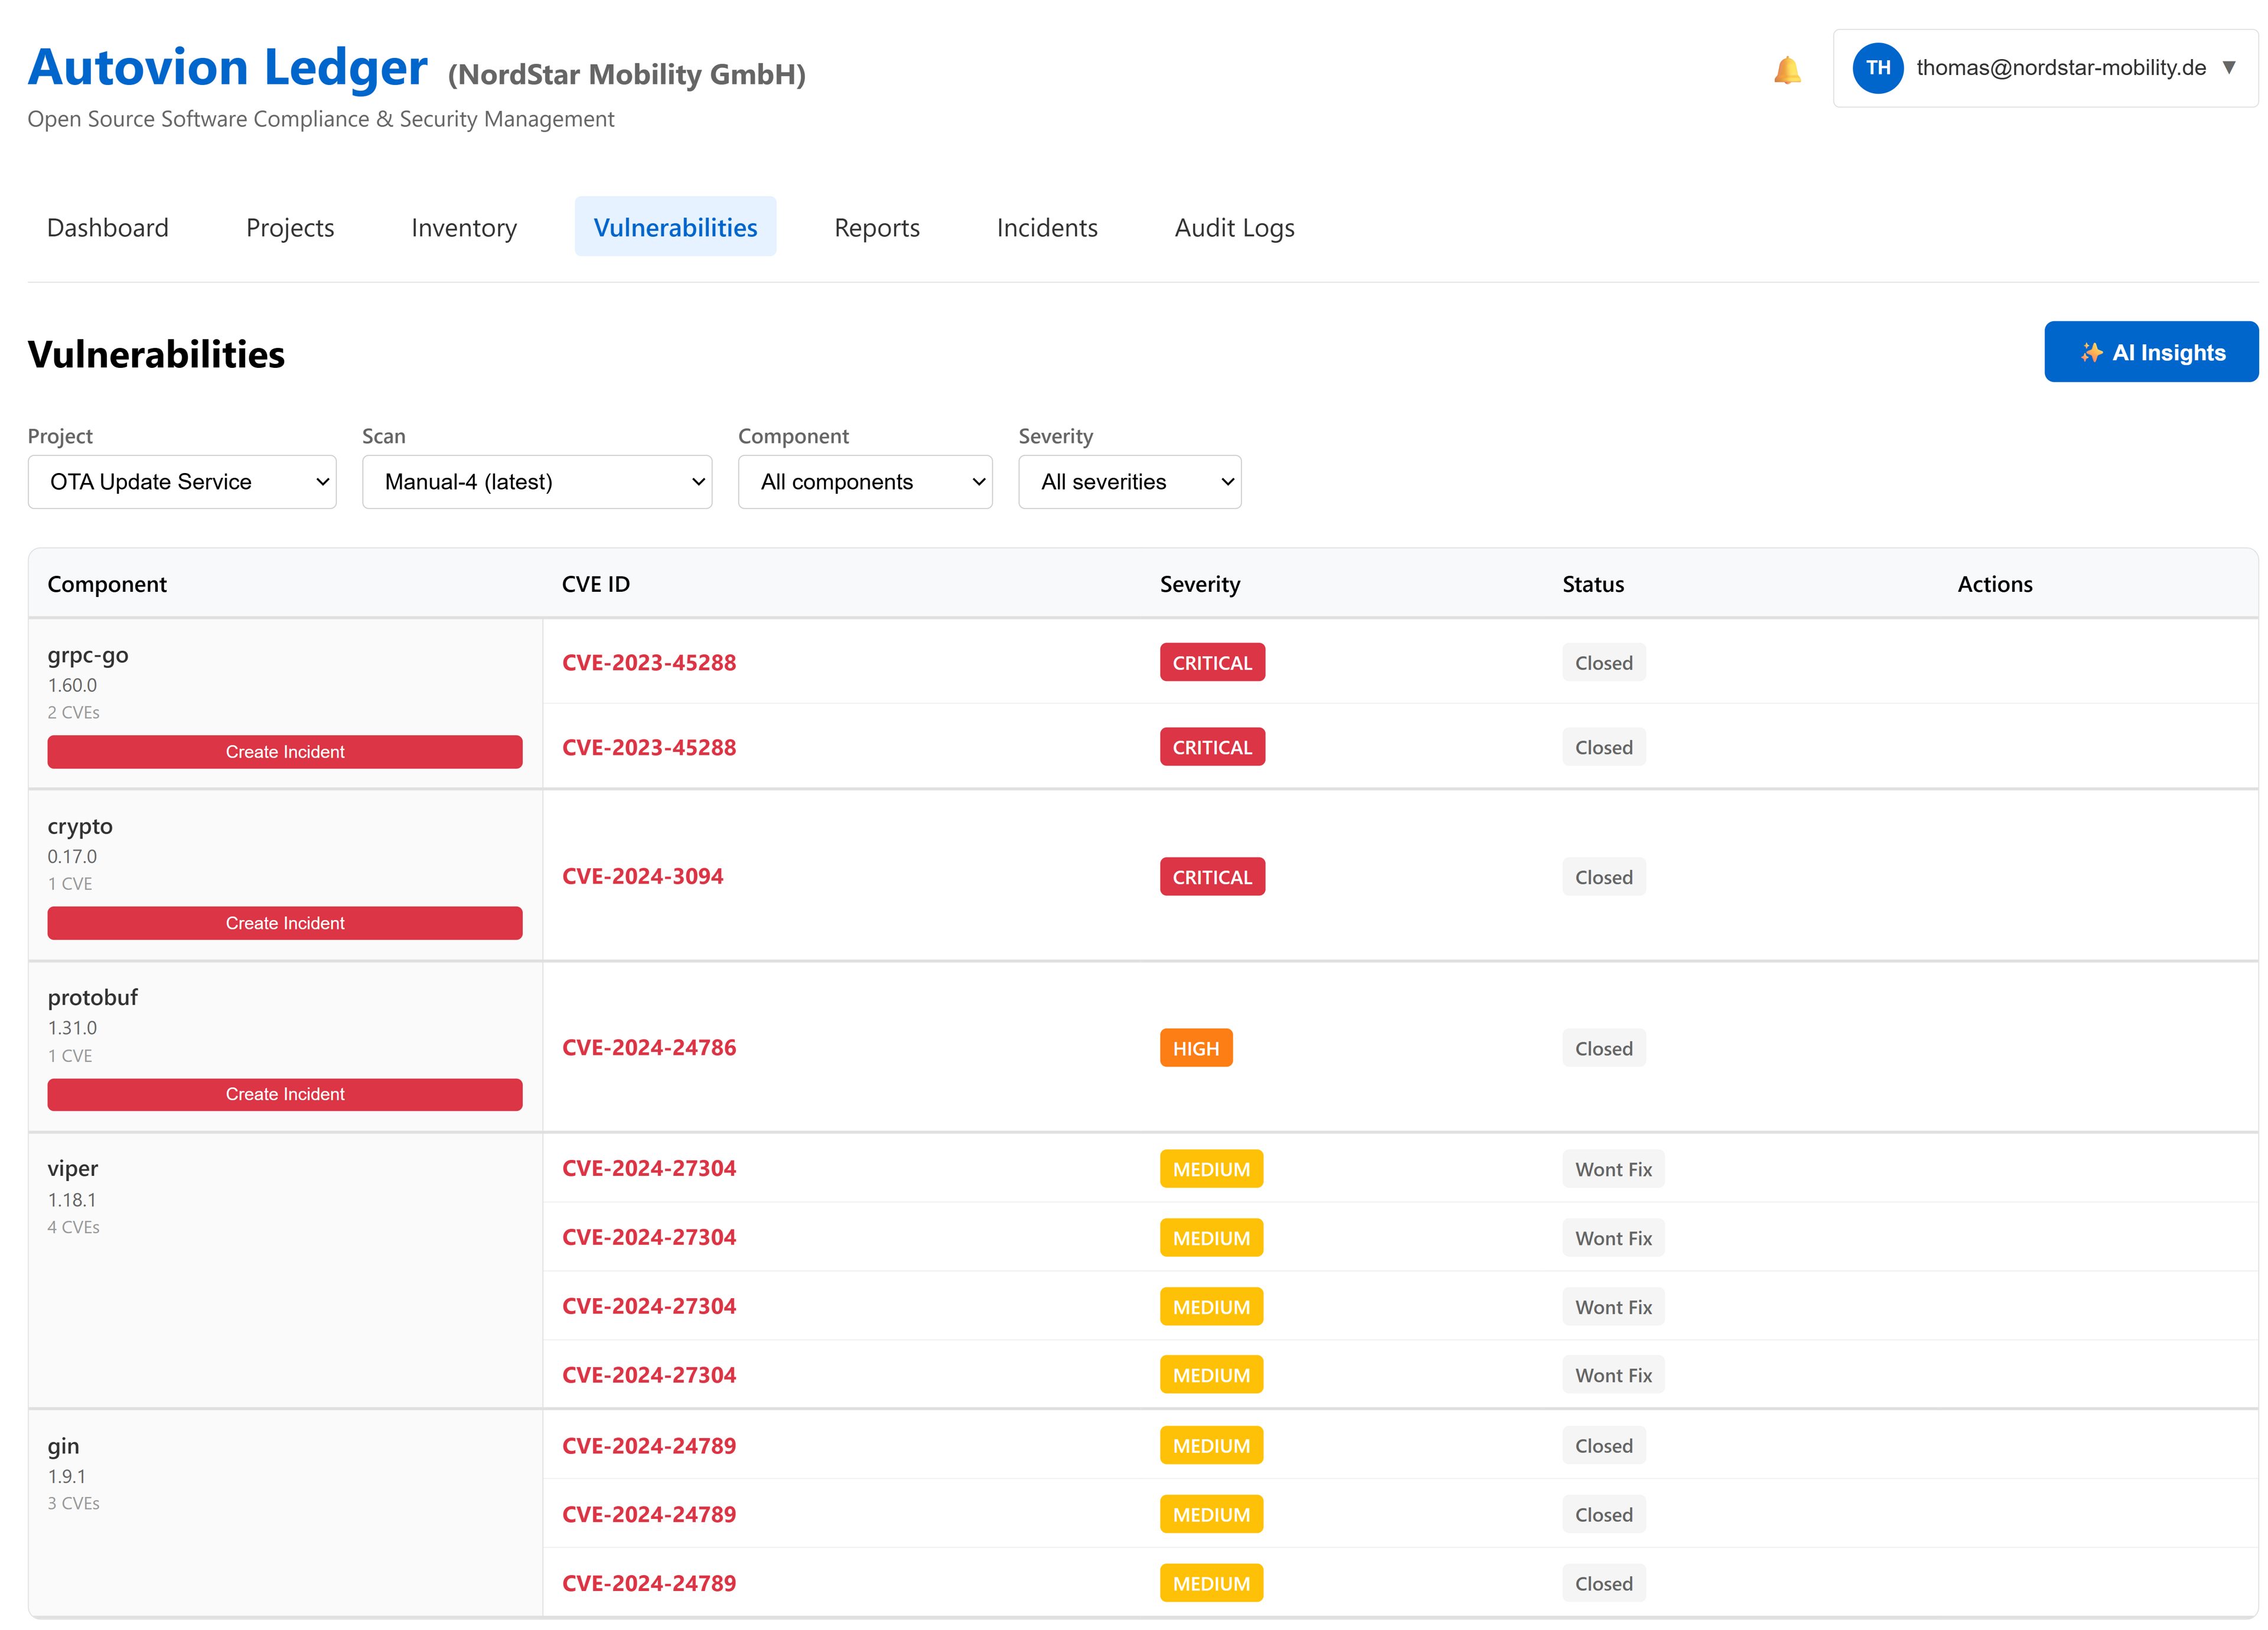Viewport: 2268px width, 1630px height.
Task: Open the All components dropdown
Action: 865,481
